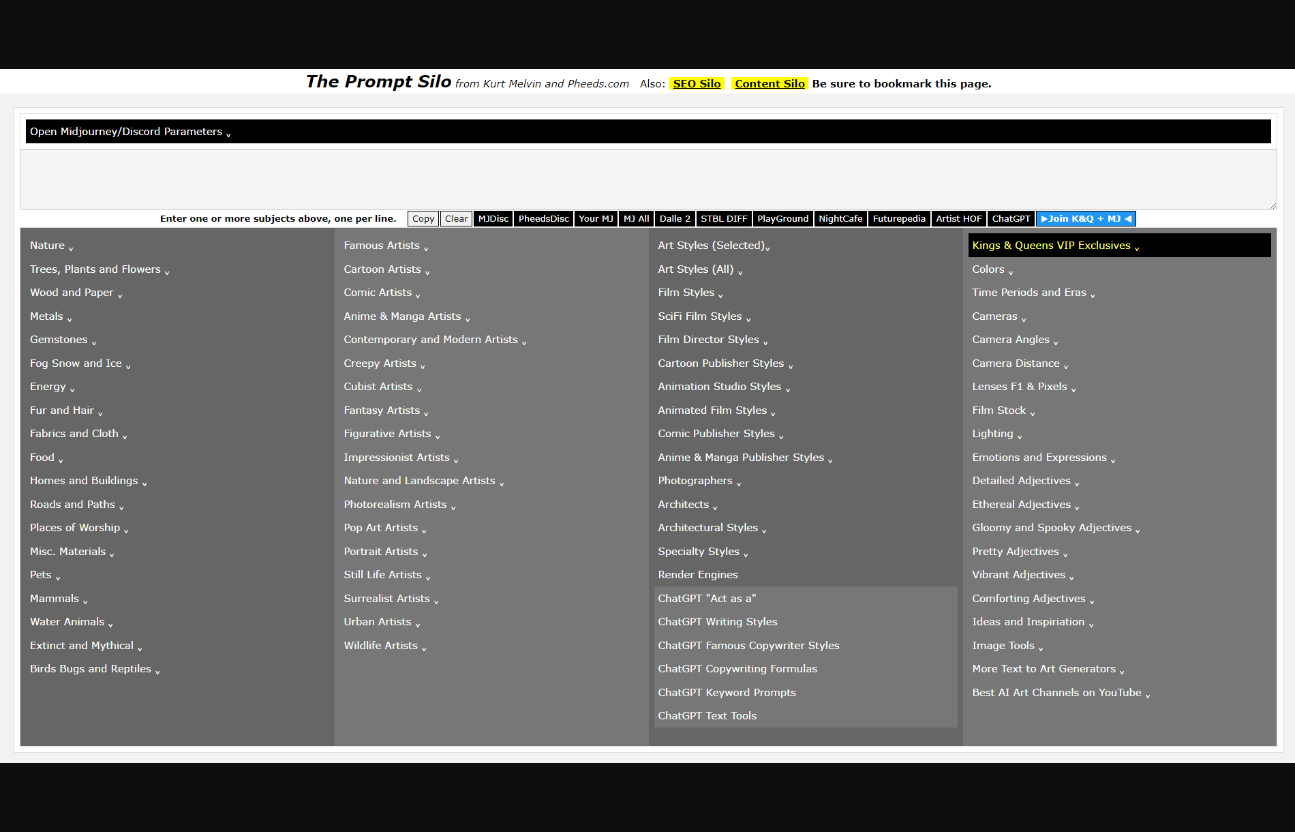The height and width of the screenshot is (832, 1295).
Task: Expand the Nature category
Action: tap(48, 246)
